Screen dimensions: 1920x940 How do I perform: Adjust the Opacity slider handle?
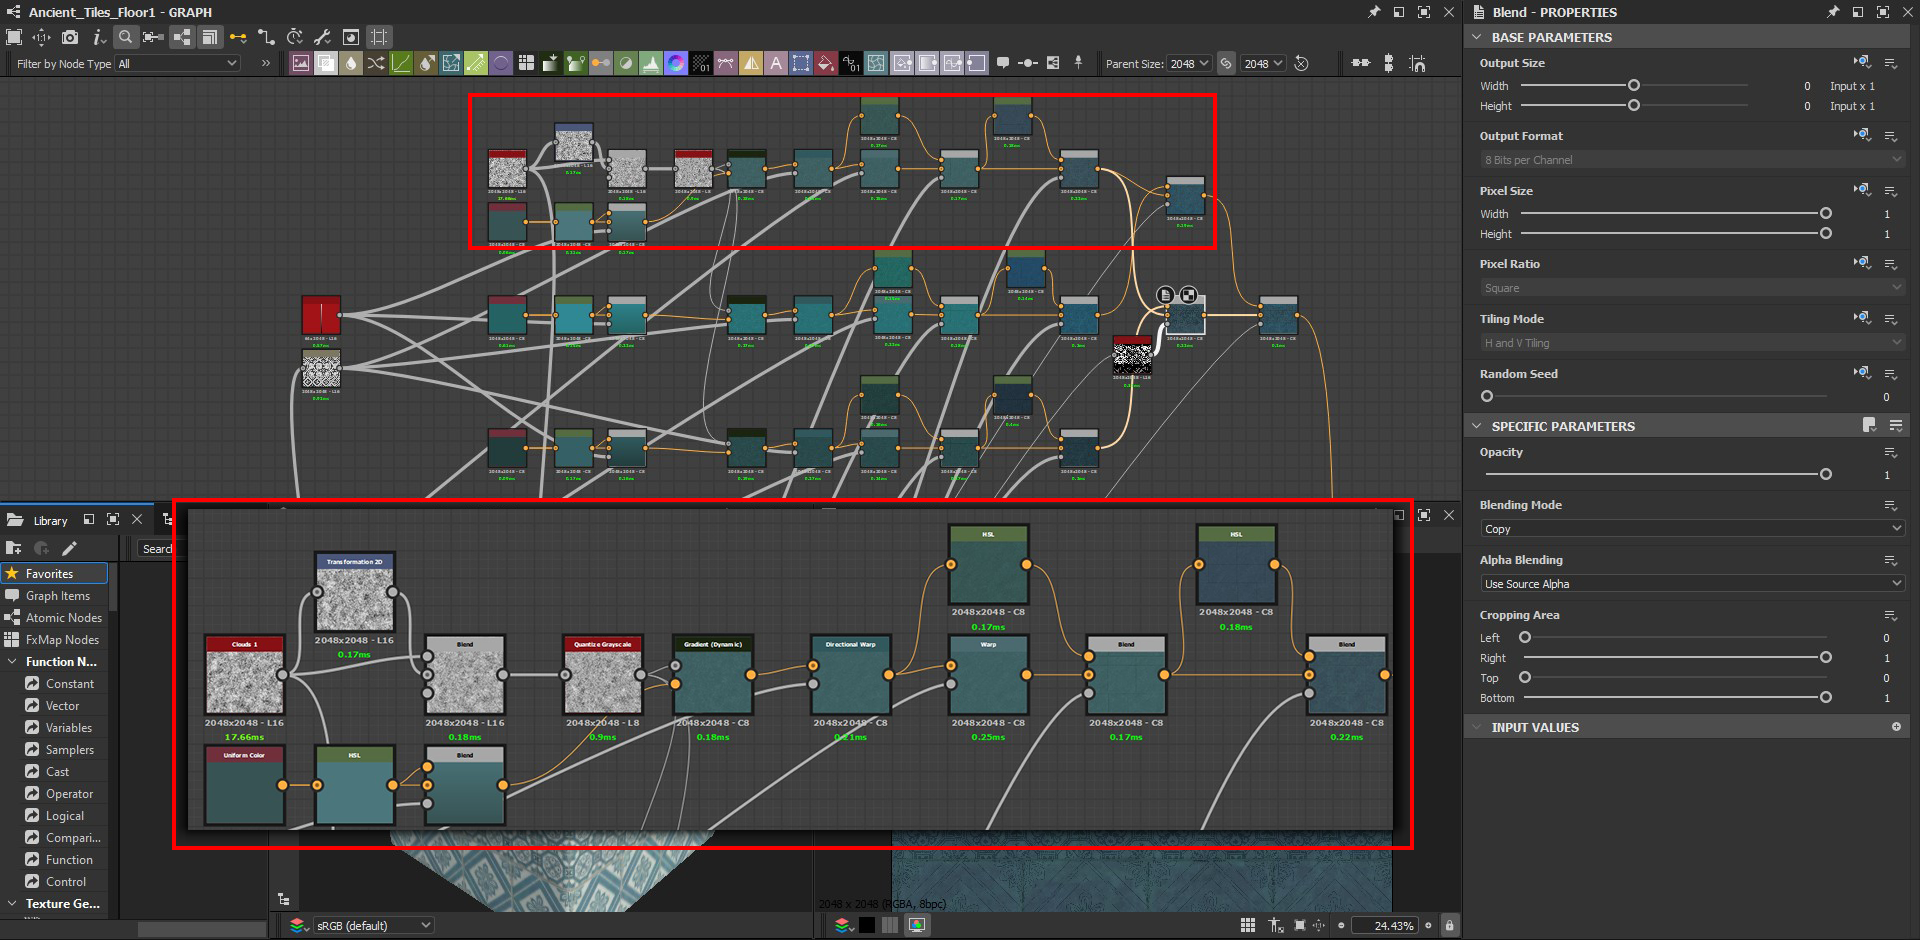(1825, 474)
